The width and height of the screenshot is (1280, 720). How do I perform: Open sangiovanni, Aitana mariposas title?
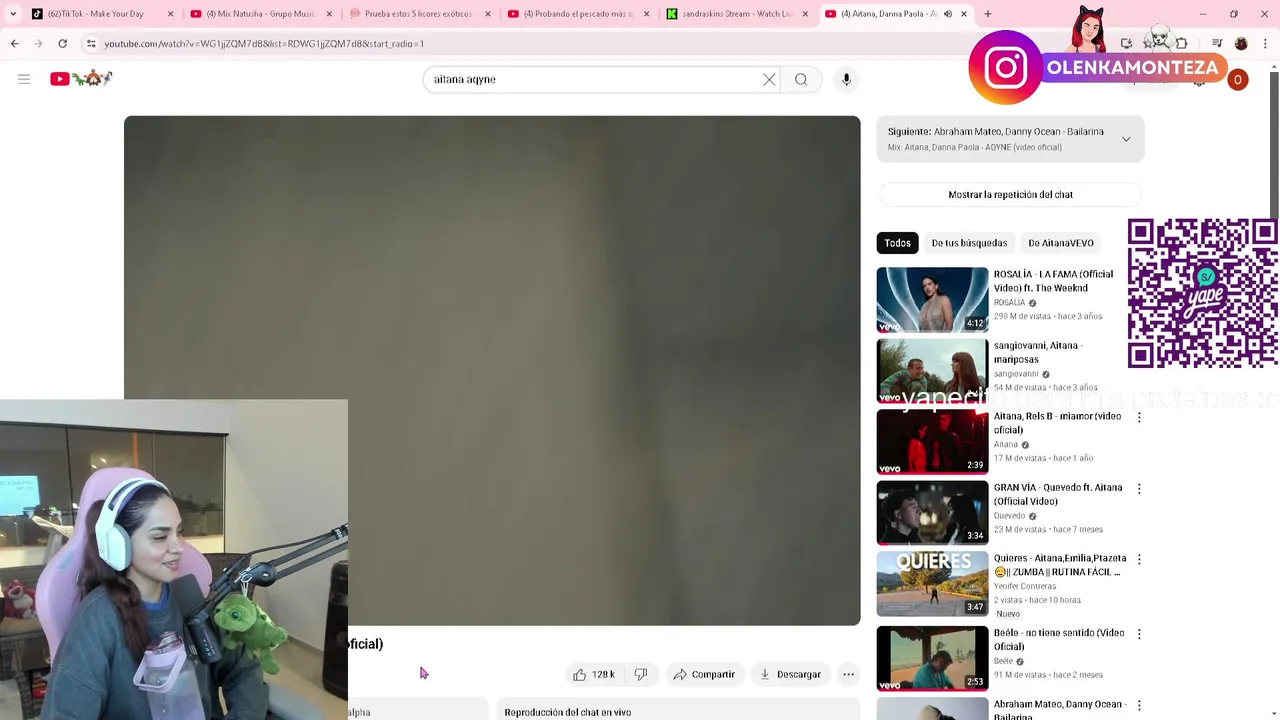1038,352
